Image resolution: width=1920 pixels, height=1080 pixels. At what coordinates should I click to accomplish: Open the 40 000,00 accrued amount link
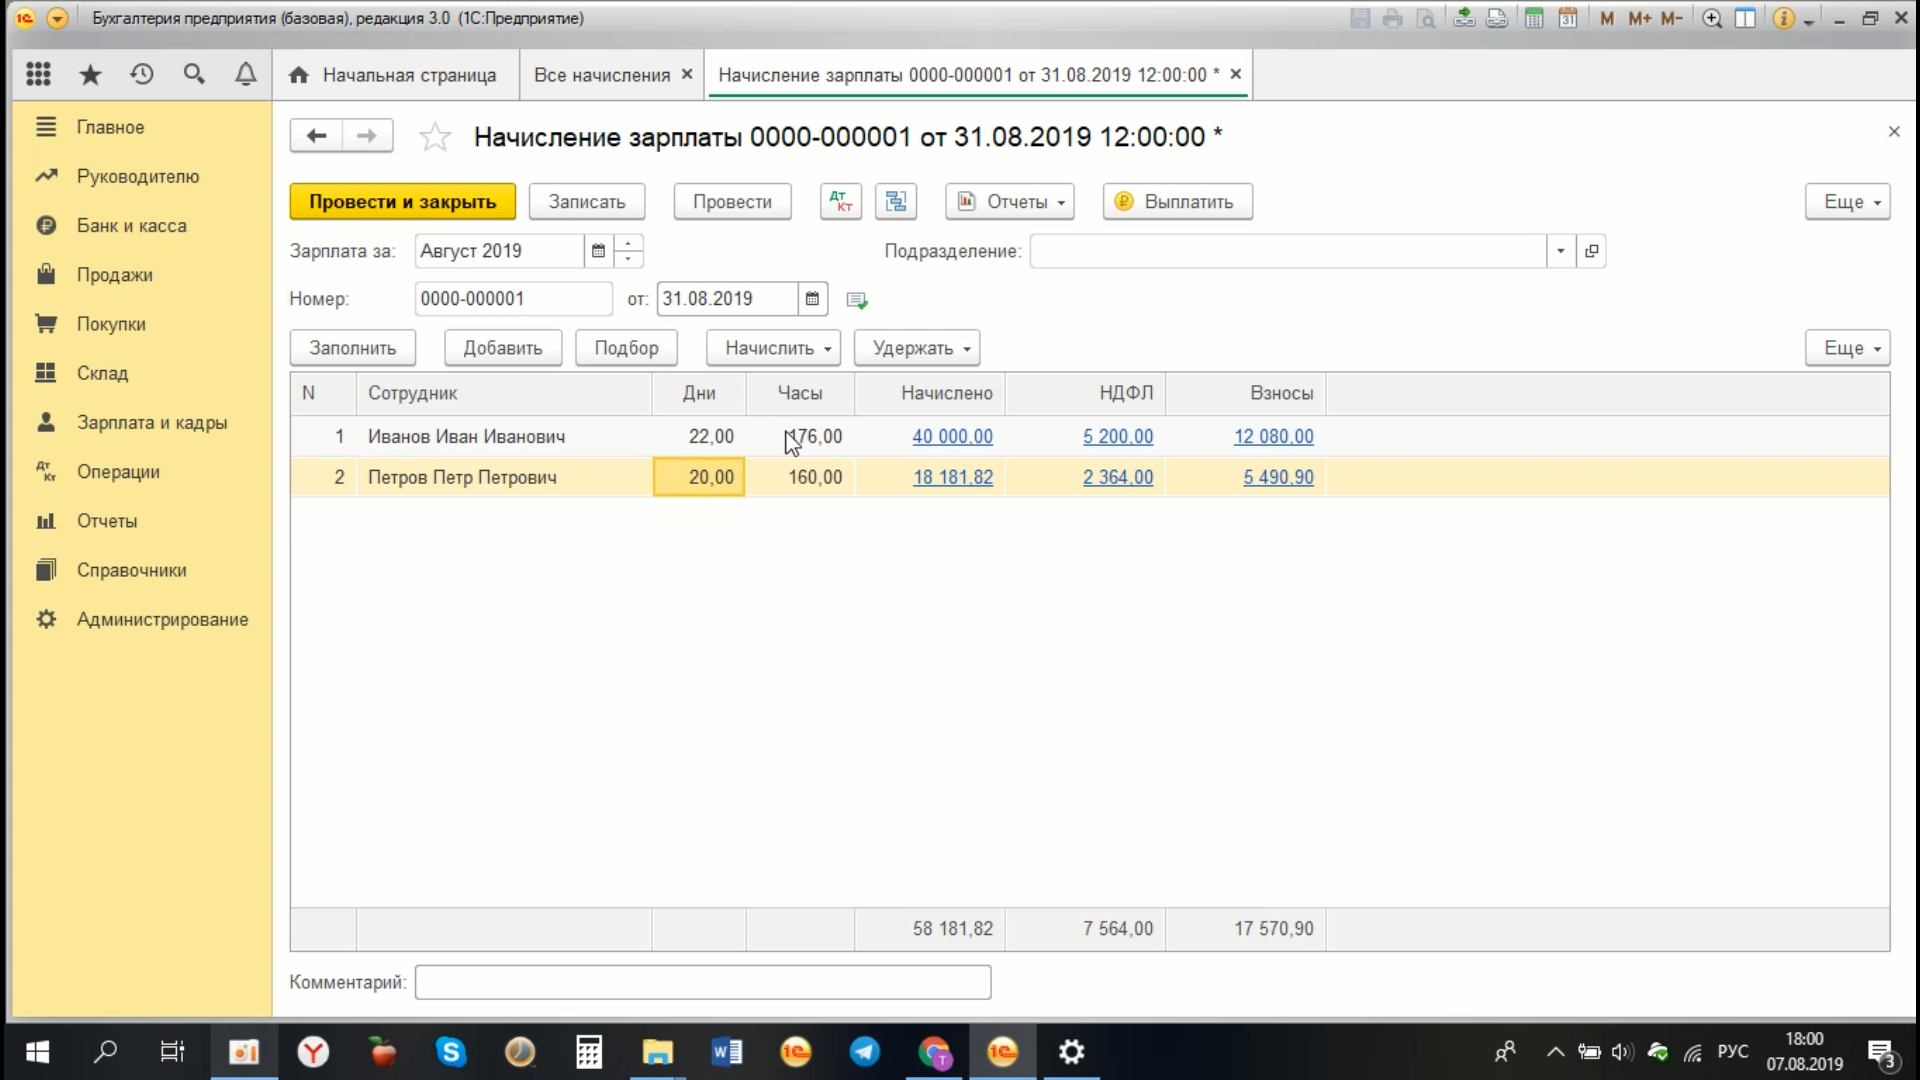coord(952,436)
